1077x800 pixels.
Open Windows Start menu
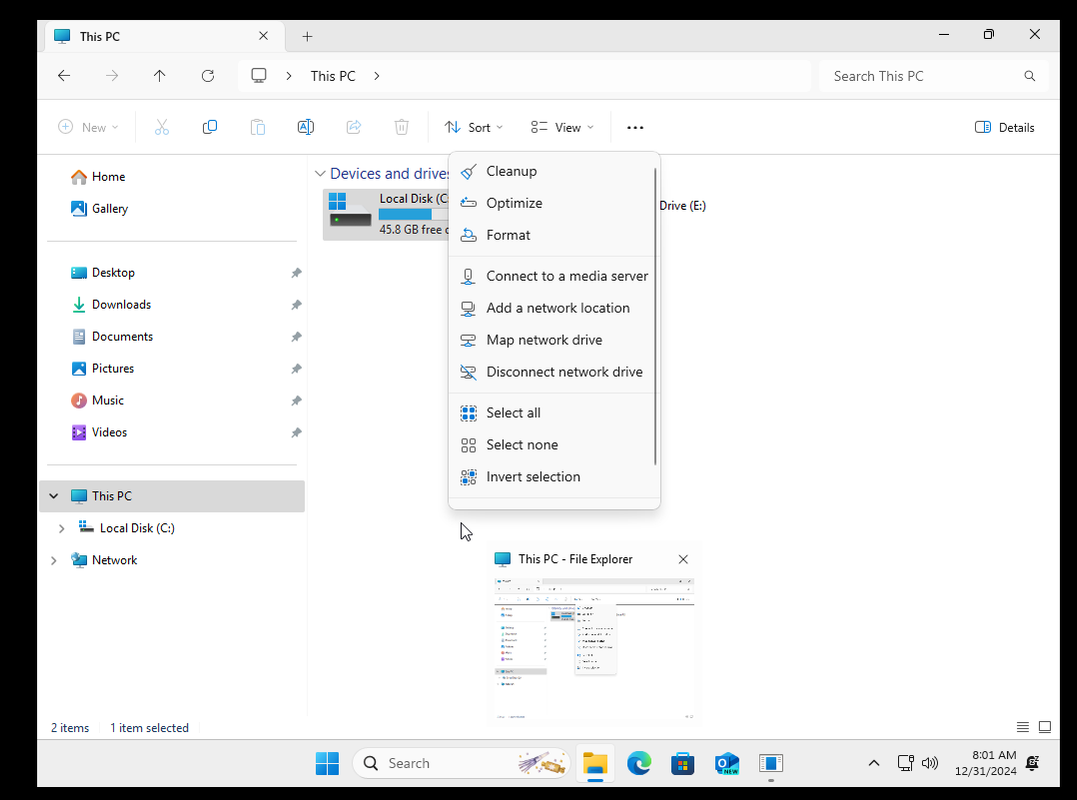[x=327, y=763]
